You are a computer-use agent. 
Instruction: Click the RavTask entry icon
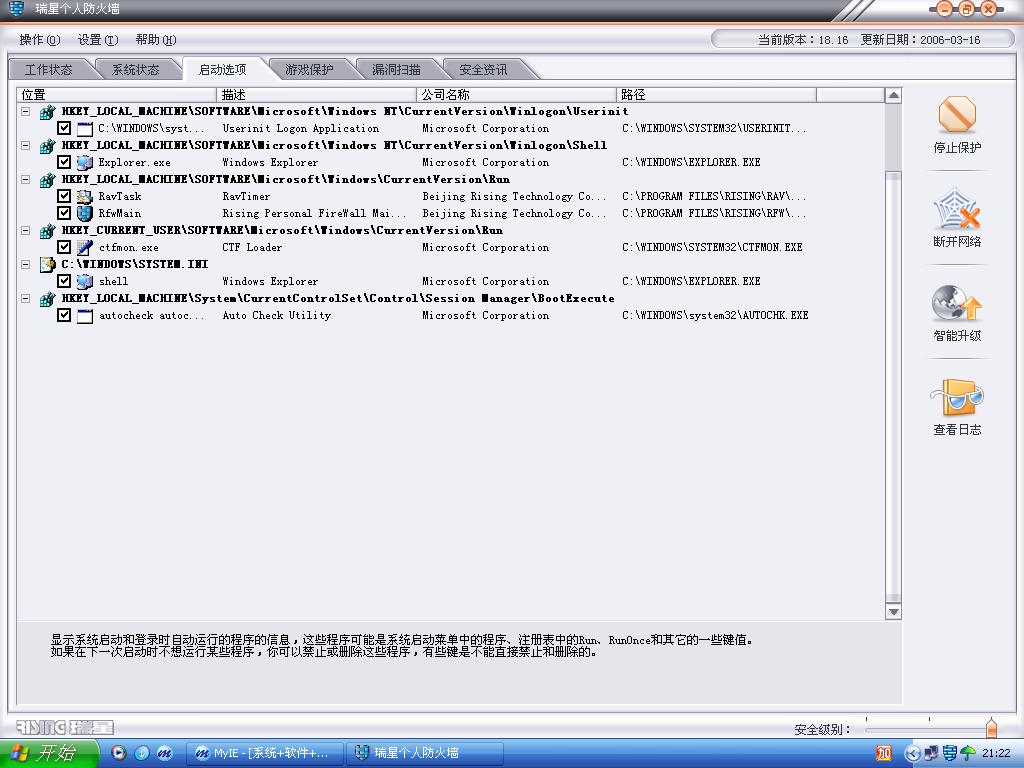[85, 197]
